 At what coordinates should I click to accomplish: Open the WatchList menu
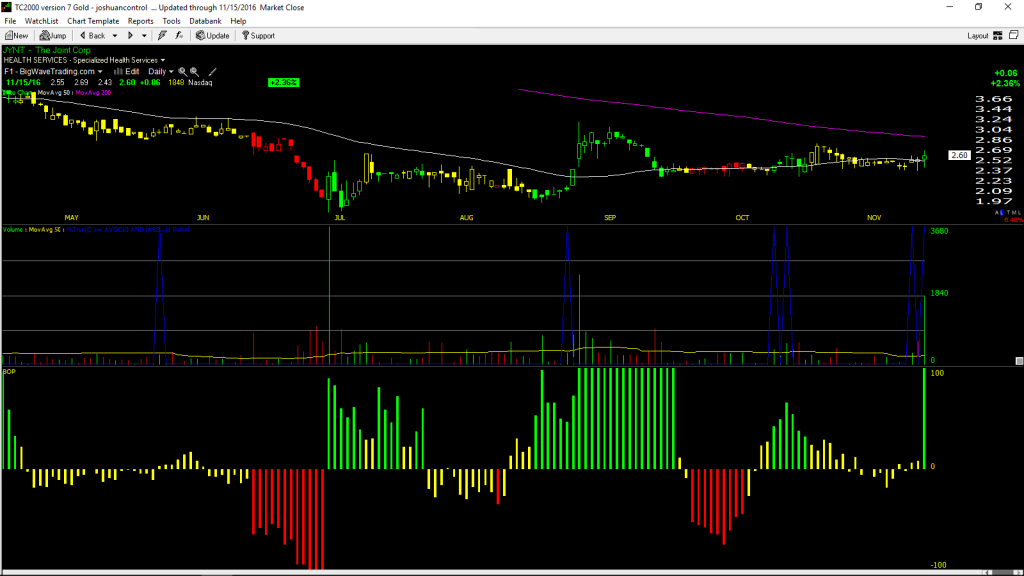(41, 22)
